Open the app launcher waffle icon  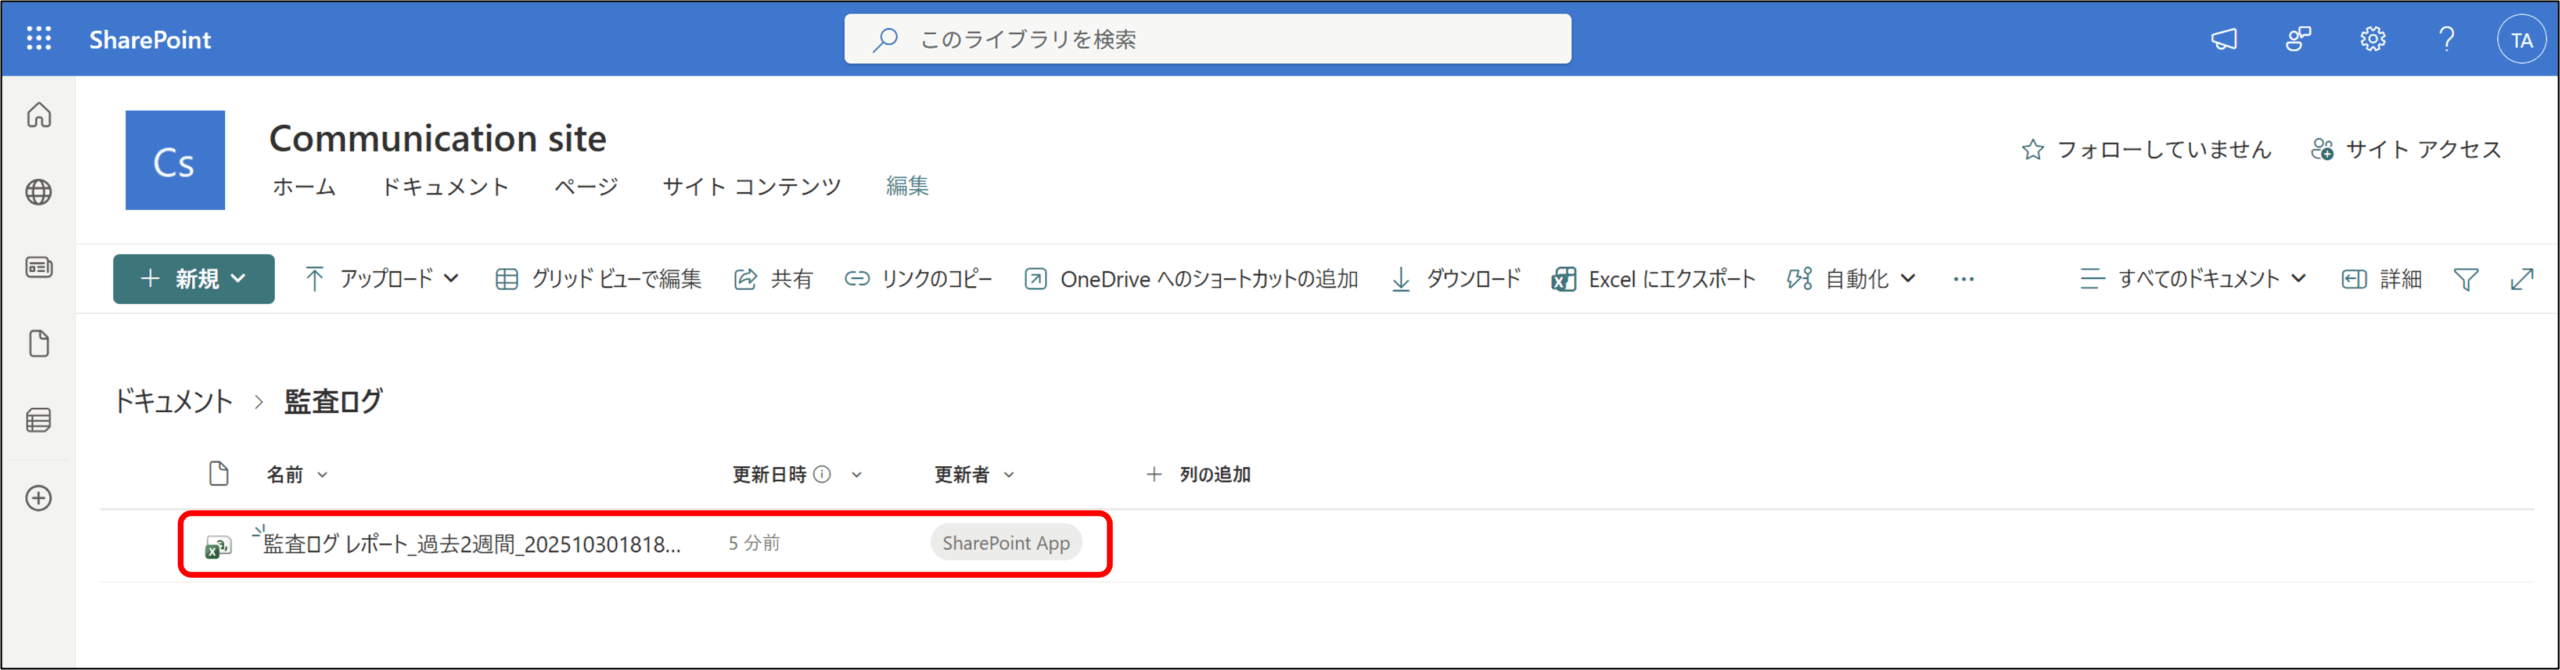point(39,39)
